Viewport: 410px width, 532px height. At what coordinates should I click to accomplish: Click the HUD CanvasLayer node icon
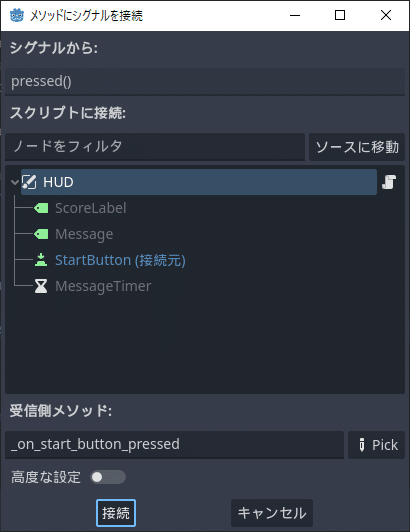29,182
